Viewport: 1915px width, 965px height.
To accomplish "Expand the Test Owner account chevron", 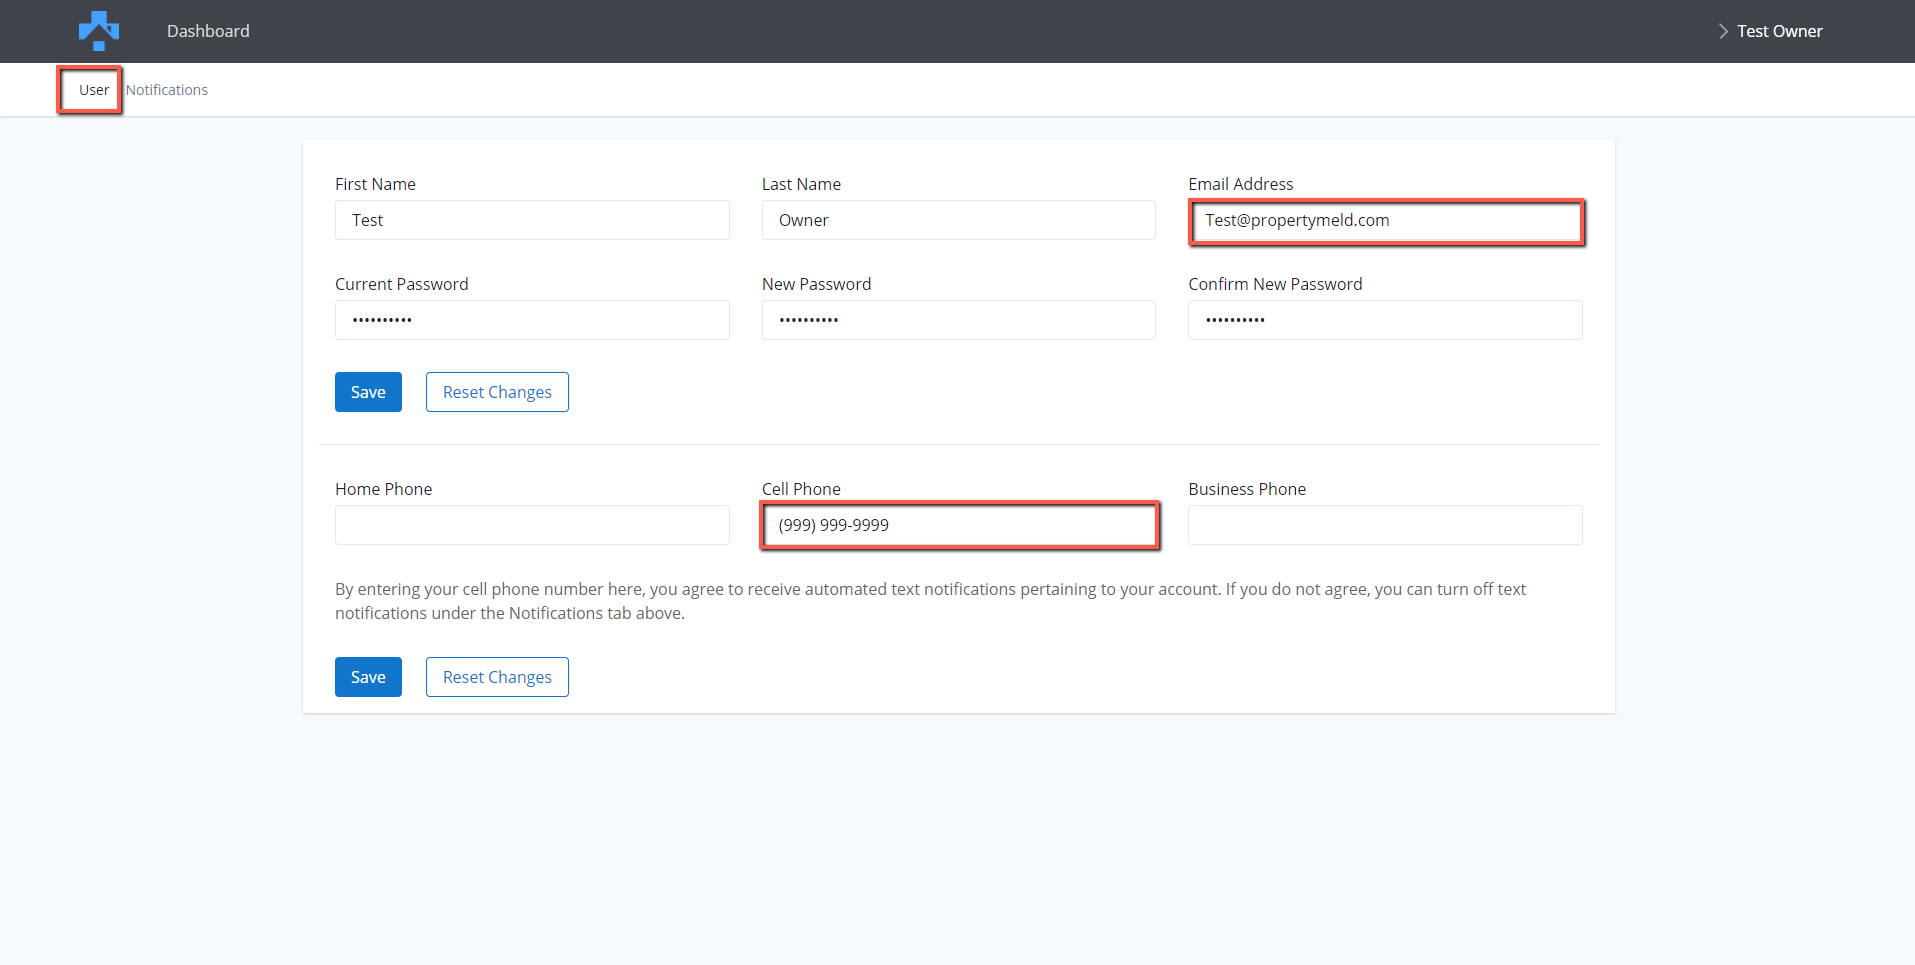I will click(1723, 31).
